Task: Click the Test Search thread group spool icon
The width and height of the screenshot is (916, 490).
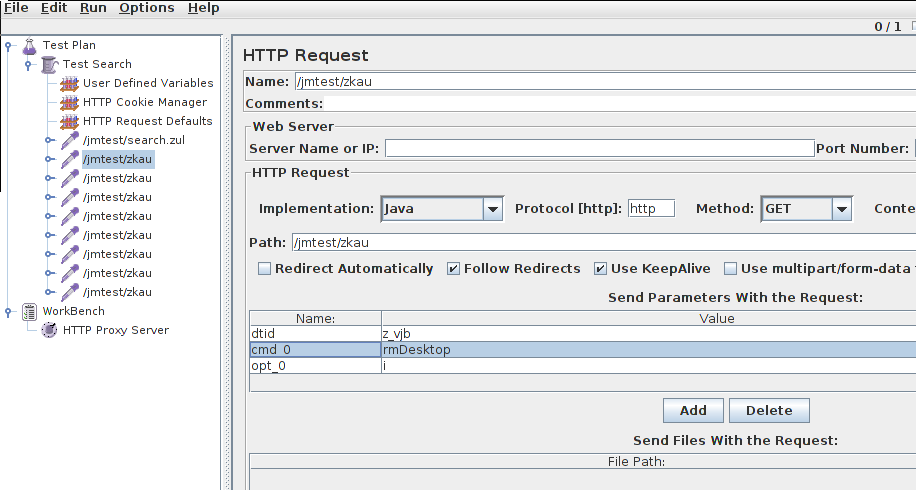Action: coord(50,64)
